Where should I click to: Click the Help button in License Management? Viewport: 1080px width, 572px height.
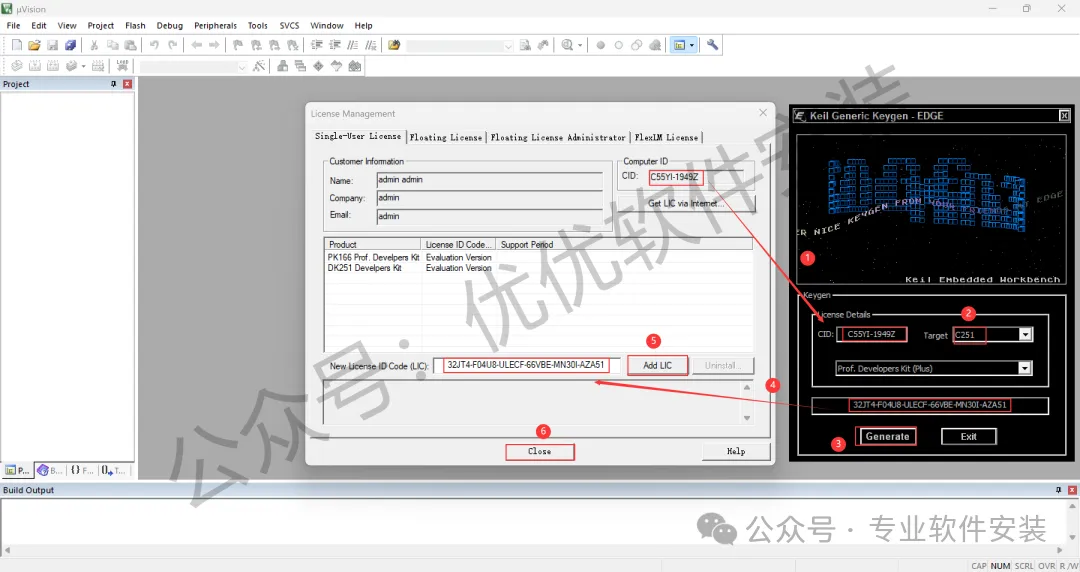pos(736,451)
